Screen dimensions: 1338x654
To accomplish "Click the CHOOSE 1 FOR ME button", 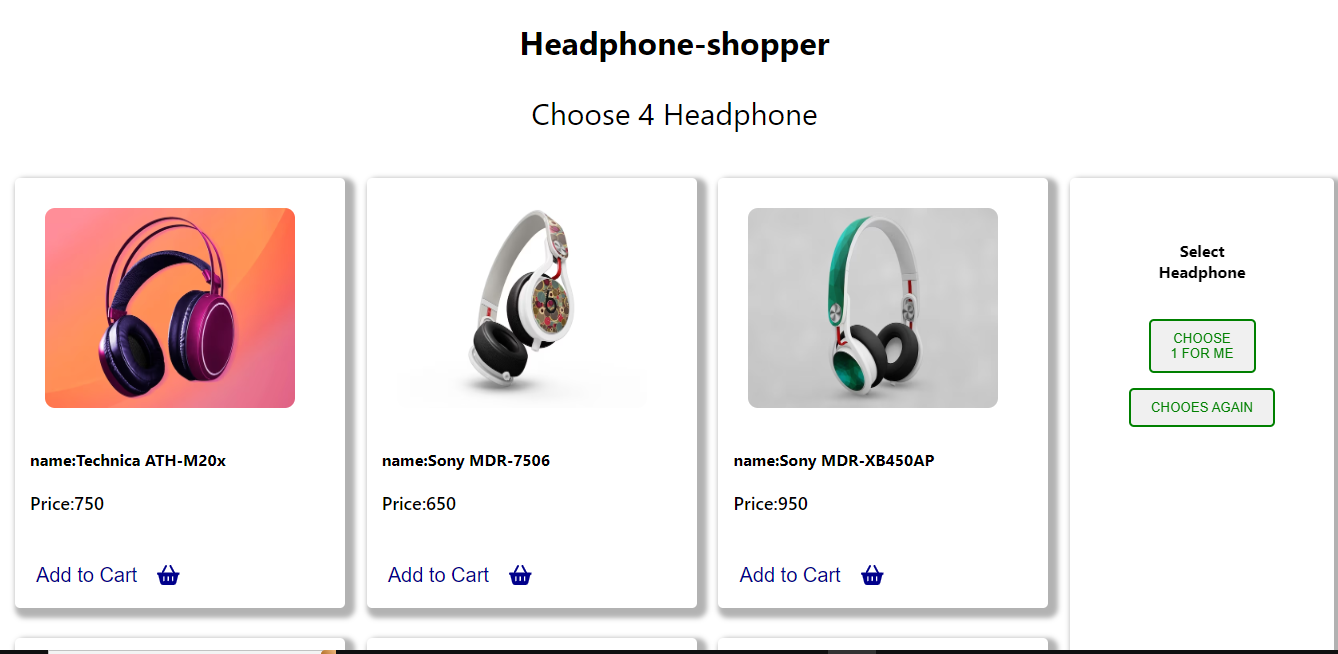I will 1202,346.
